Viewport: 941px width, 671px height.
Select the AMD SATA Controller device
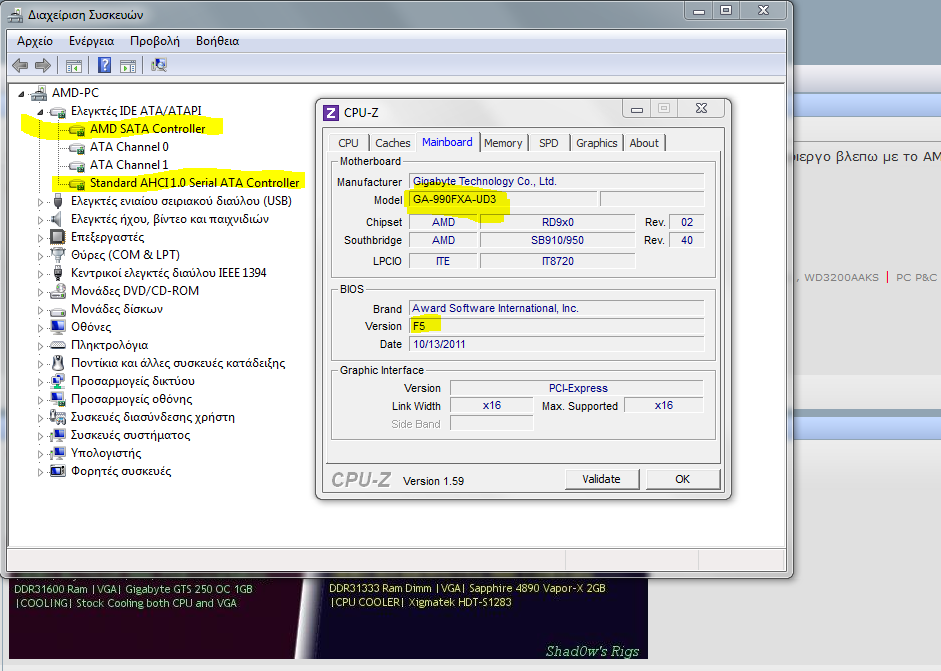click(147, 129)
